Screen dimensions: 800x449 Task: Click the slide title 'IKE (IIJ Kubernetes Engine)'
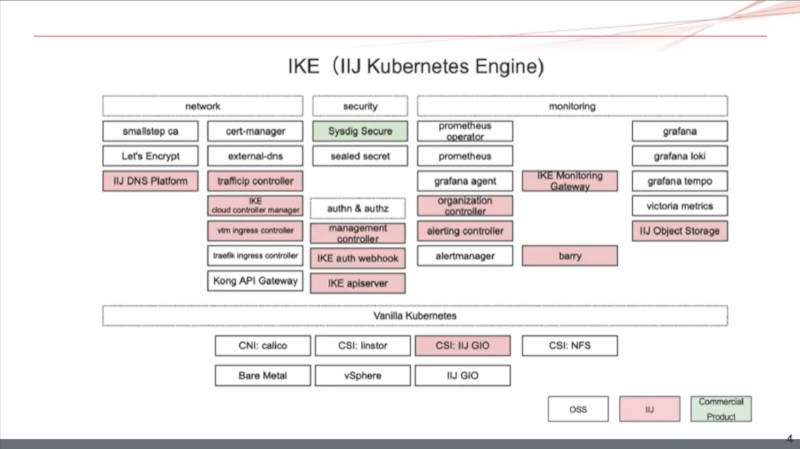click(x=416, y=66)
